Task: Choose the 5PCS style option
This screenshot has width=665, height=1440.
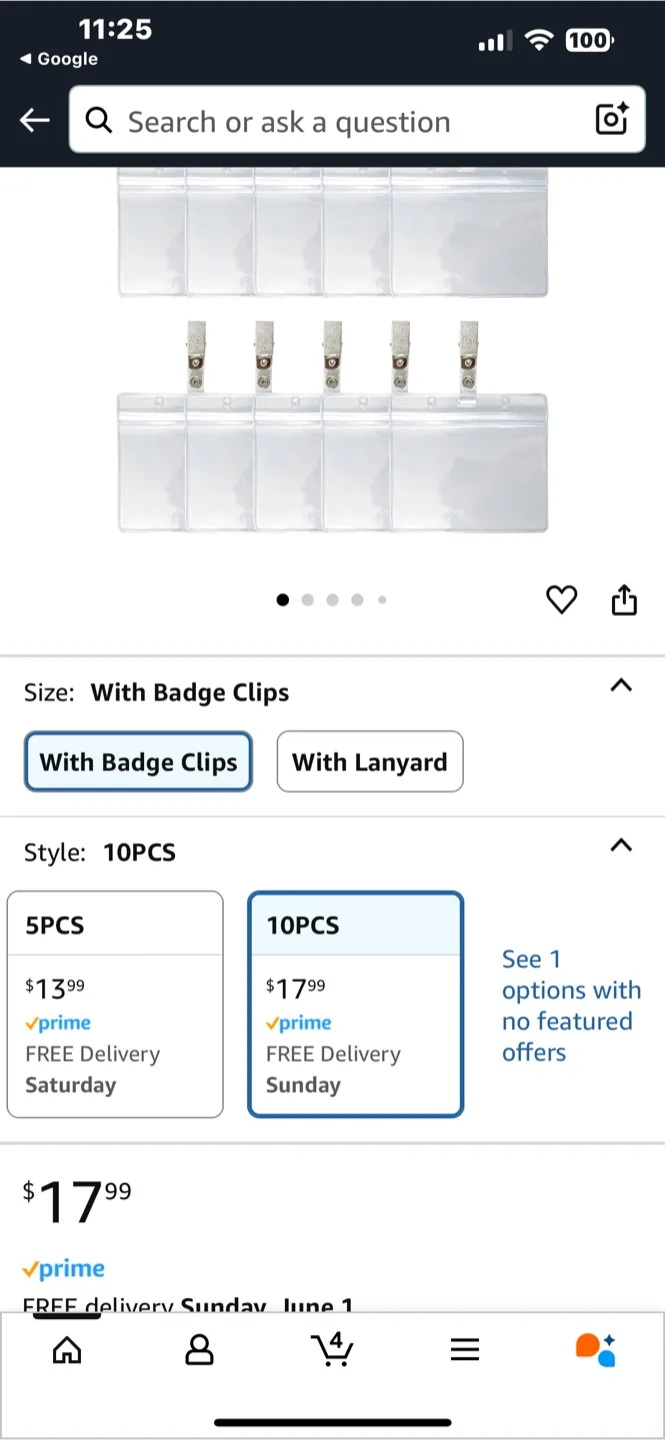Action: 115,1004
